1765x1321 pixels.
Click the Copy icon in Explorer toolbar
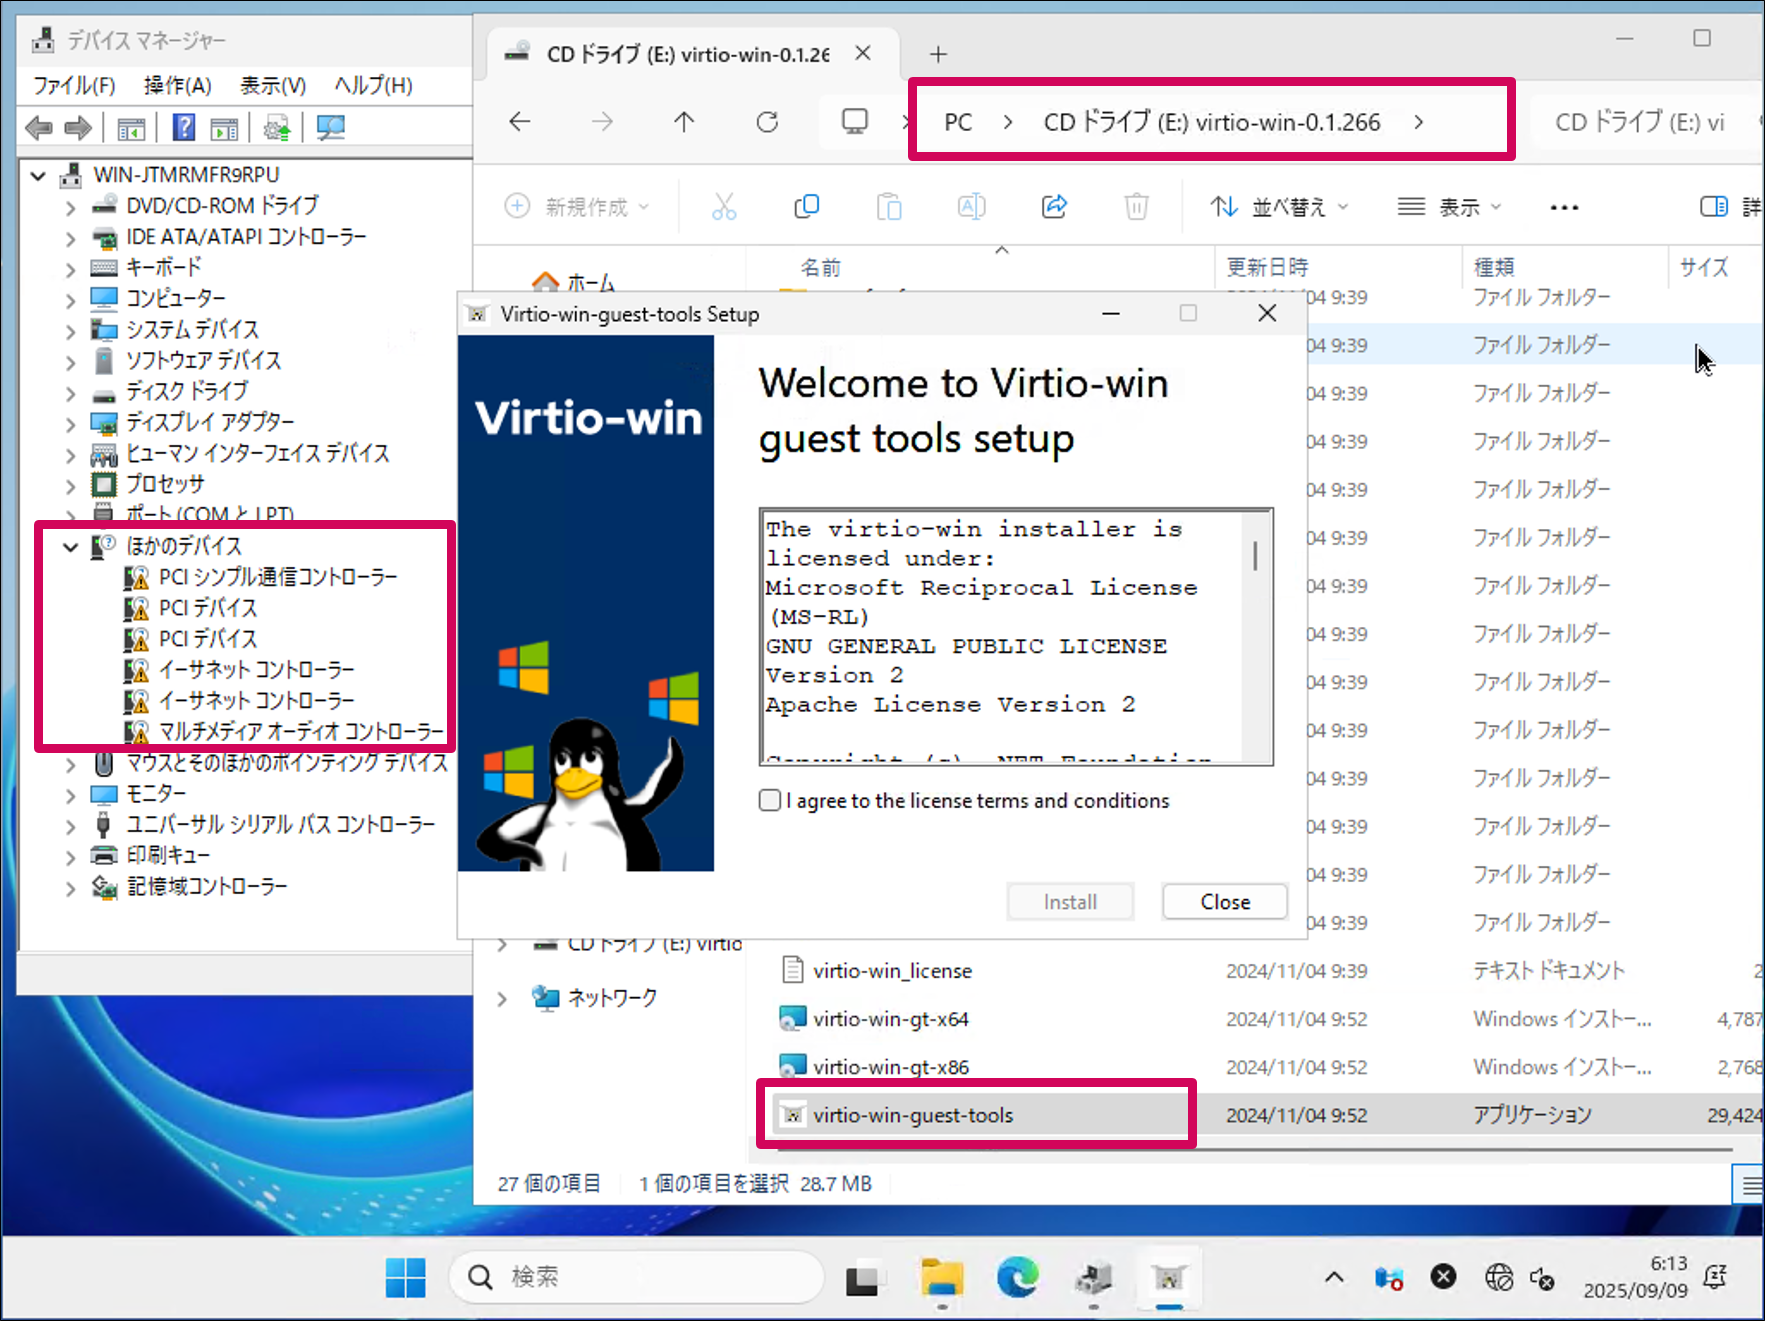807,206
